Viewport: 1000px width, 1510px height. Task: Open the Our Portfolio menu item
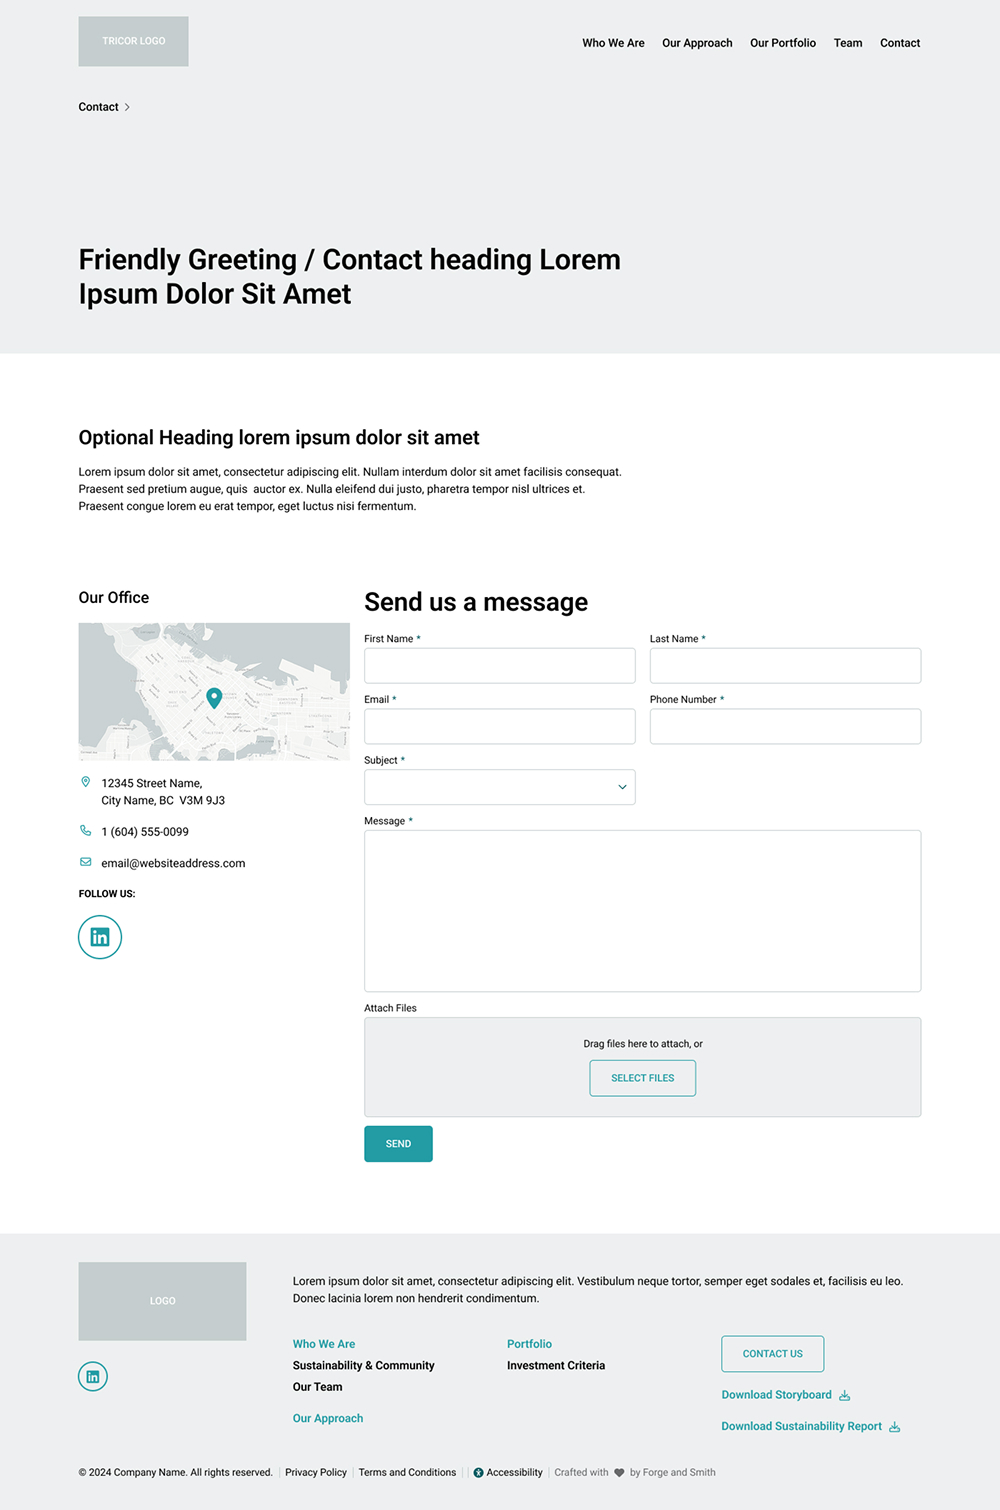click(x=783, y=43)
